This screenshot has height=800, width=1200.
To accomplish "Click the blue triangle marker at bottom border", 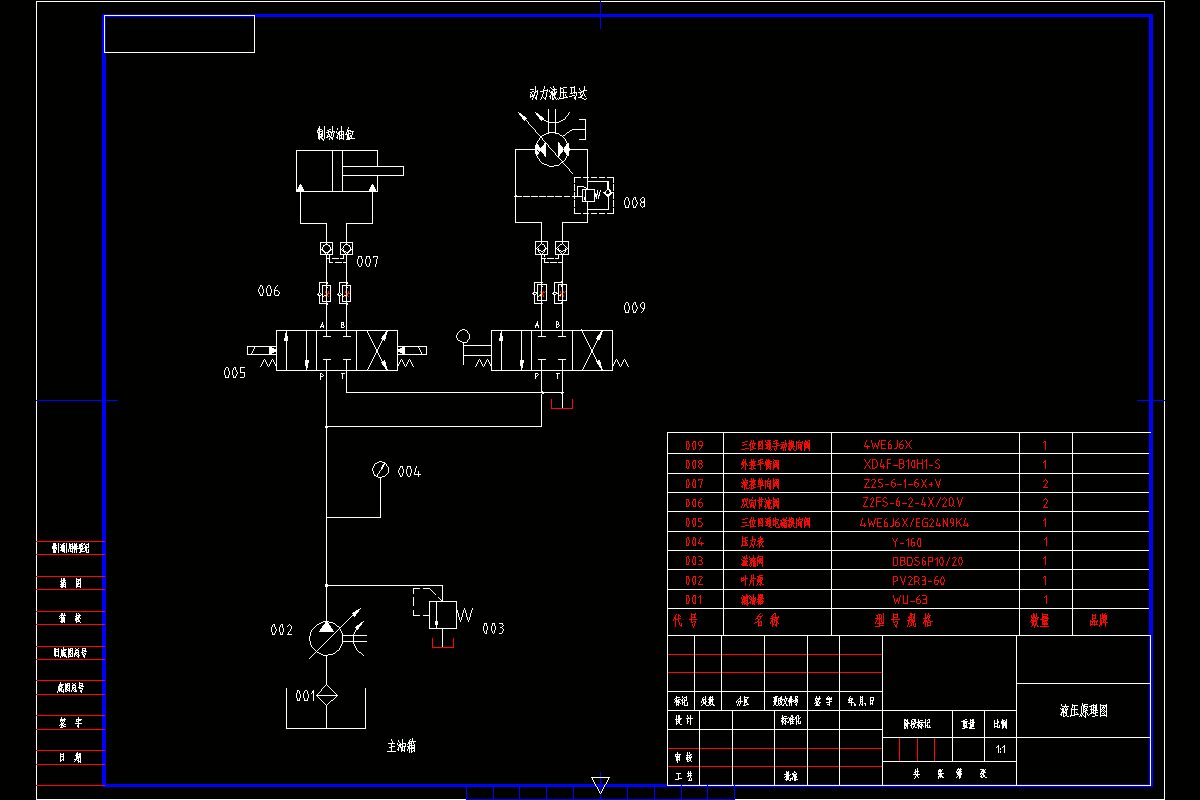I will click(x=600, y=785).
